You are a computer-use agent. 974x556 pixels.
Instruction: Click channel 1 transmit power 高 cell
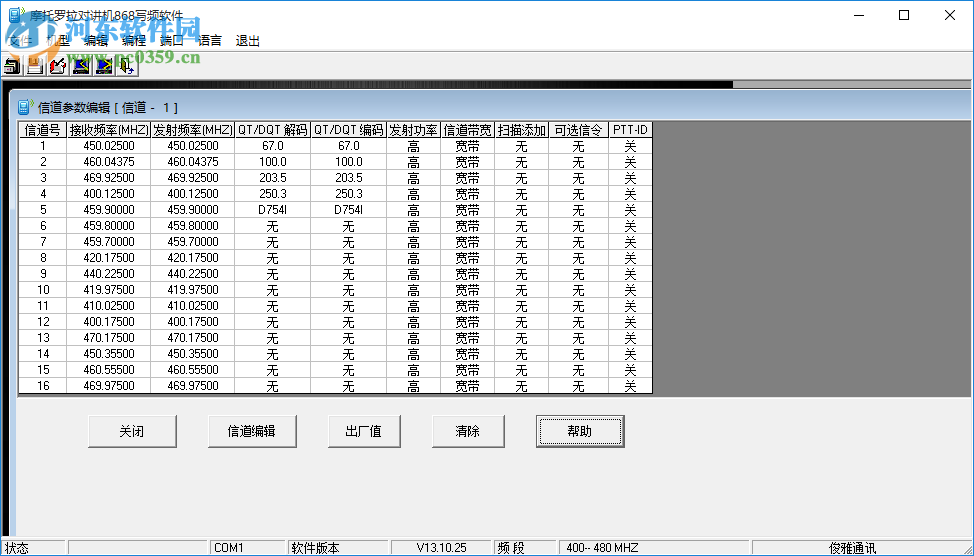click(x=414, y=146)
